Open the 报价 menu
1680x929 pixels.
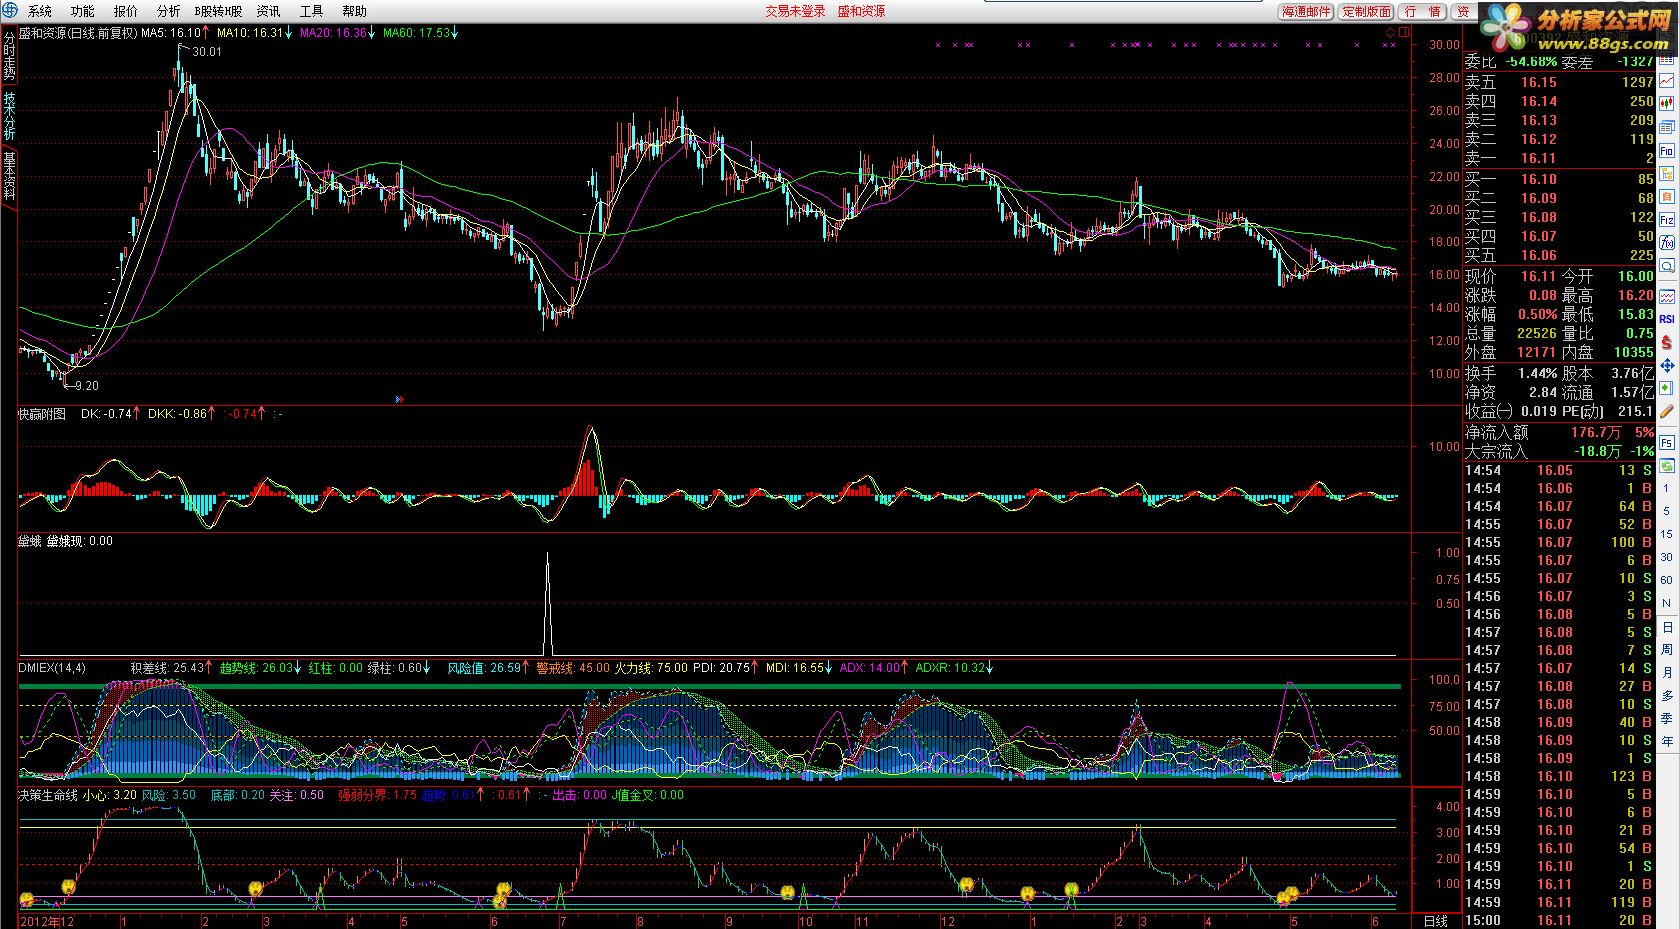click(x=126, y=11)
